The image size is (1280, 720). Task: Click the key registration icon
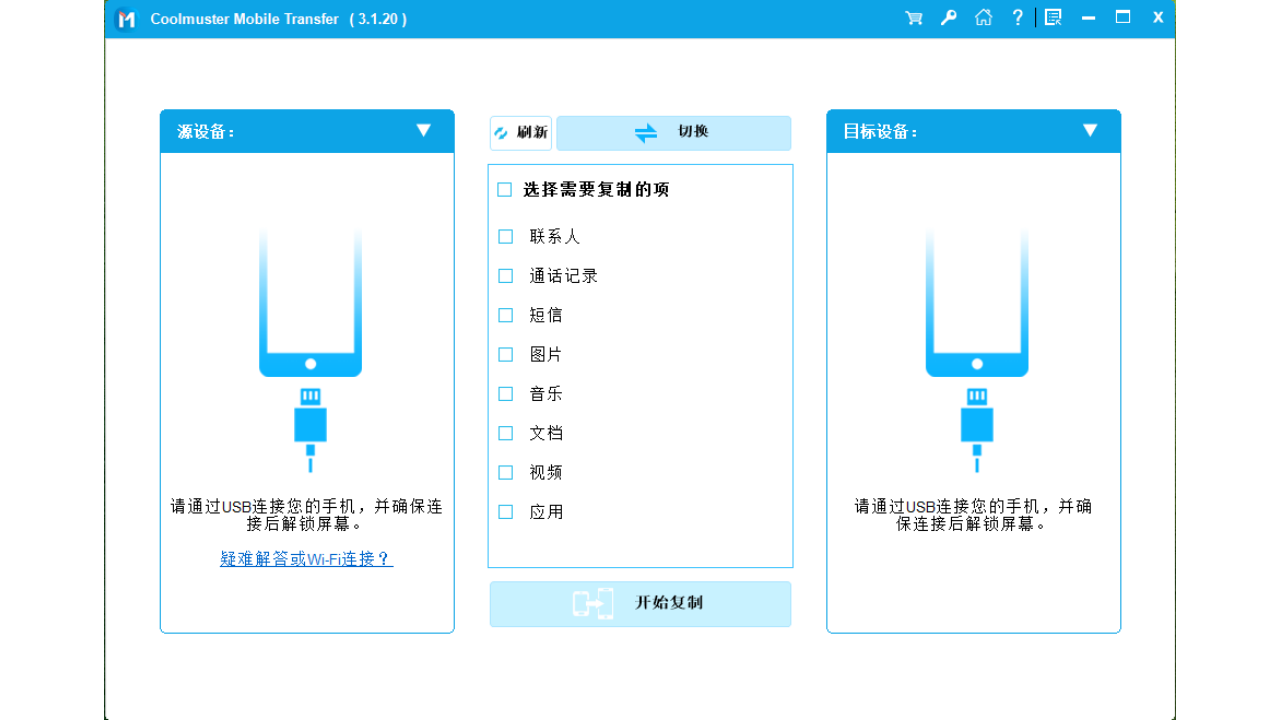tap(948, 17)
